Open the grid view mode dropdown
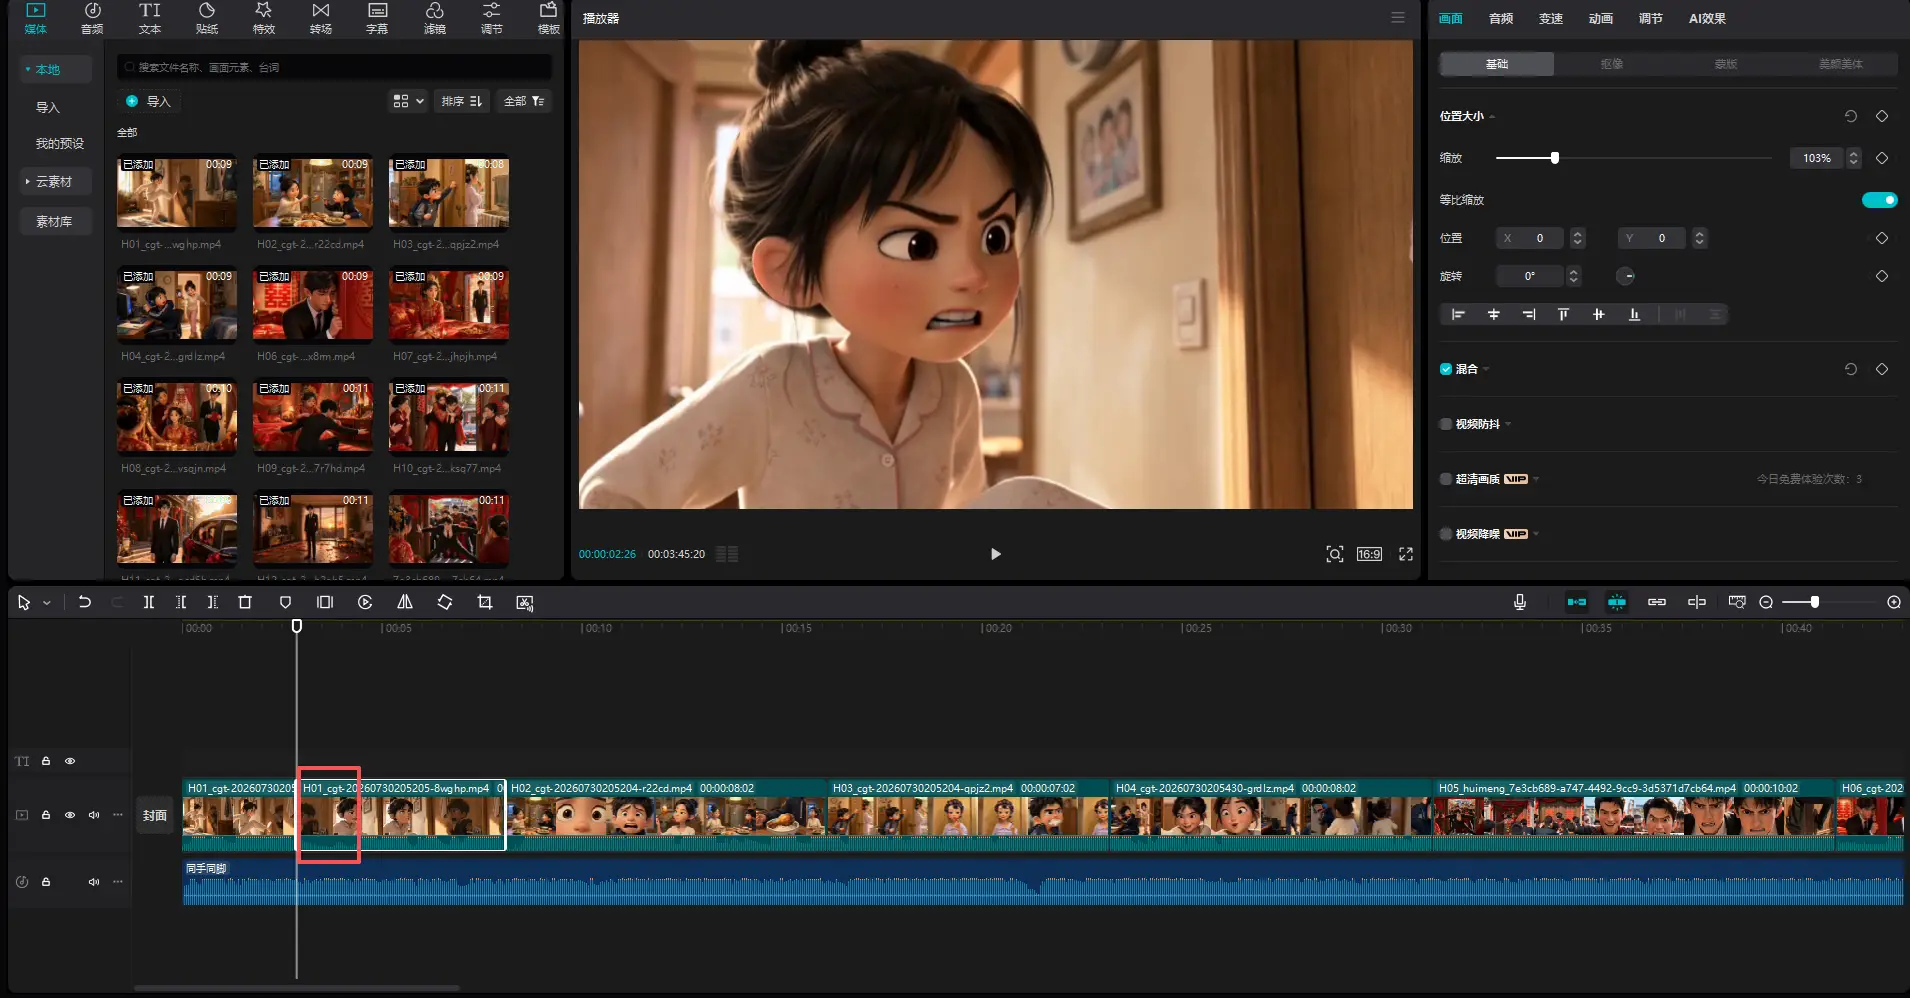Screen dimensions: 1910x998 (x=409, y=101)
